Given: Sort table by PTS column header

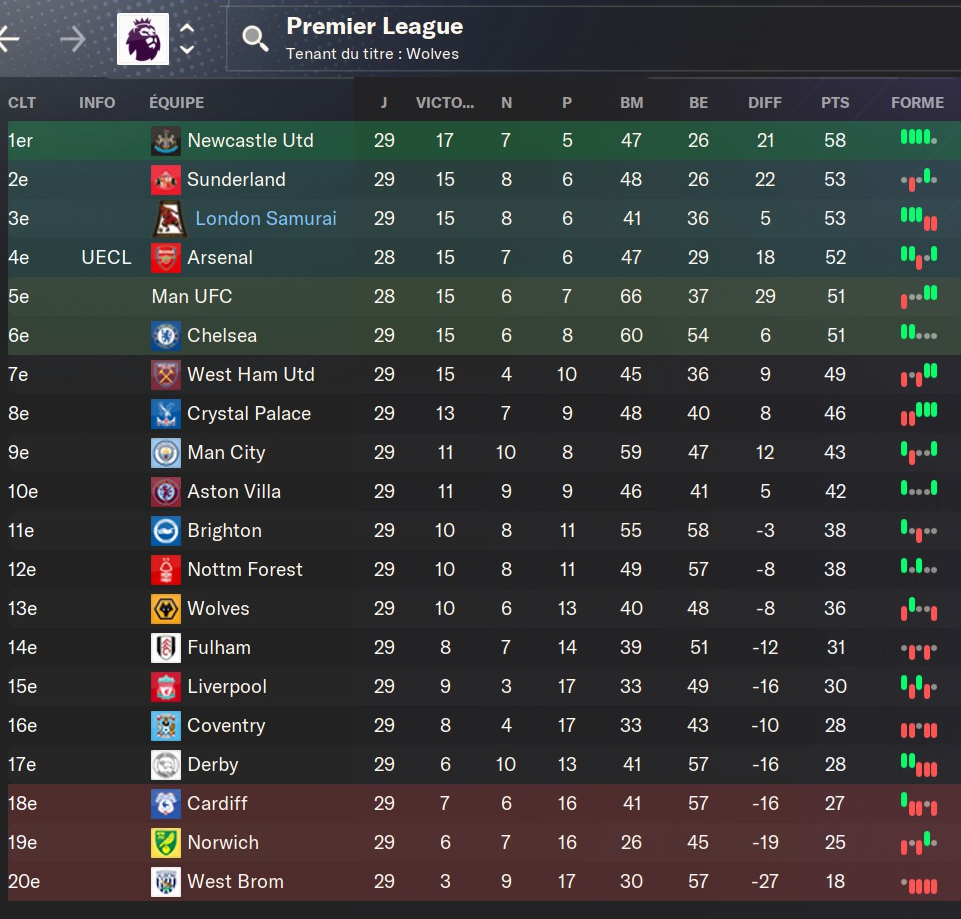Looking at the screenshot, I should tap(835, 102).
